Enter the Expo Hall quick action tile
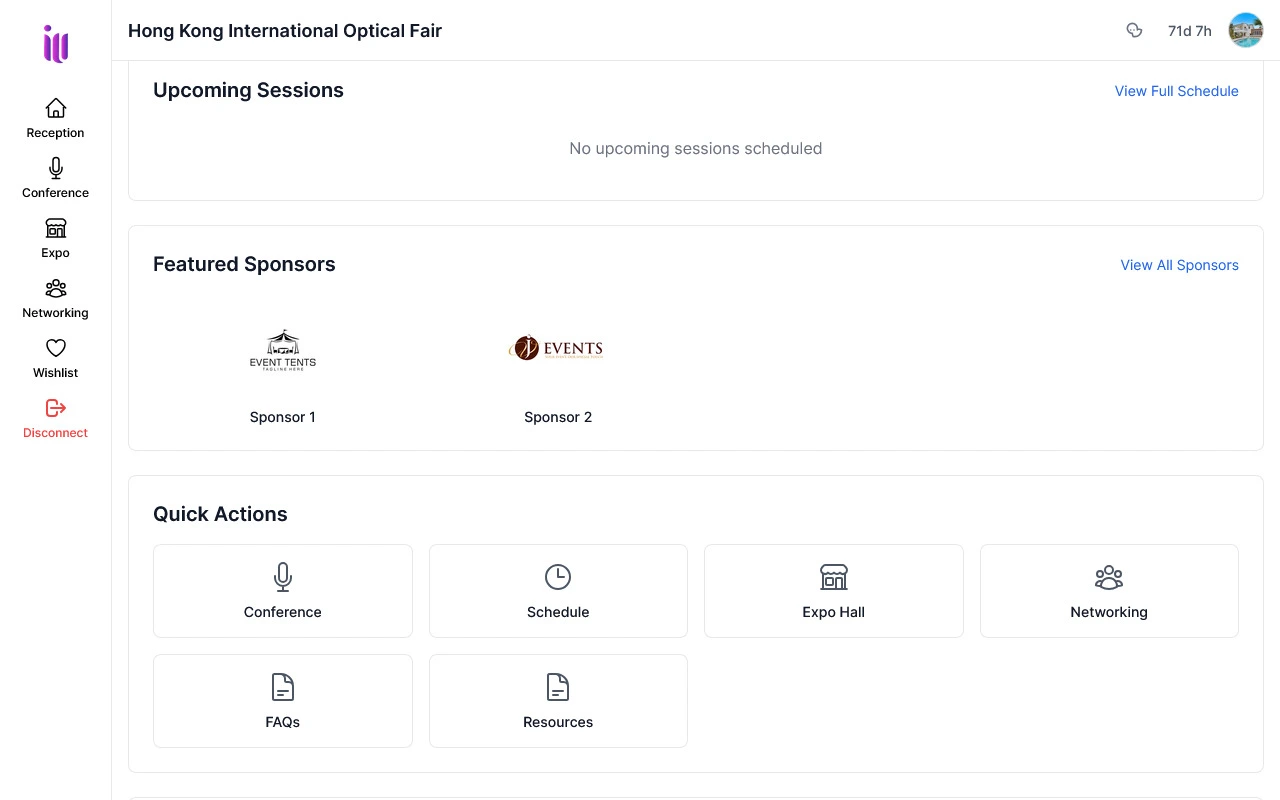Screen dimensions: 1280x800 tap(833, 590)
